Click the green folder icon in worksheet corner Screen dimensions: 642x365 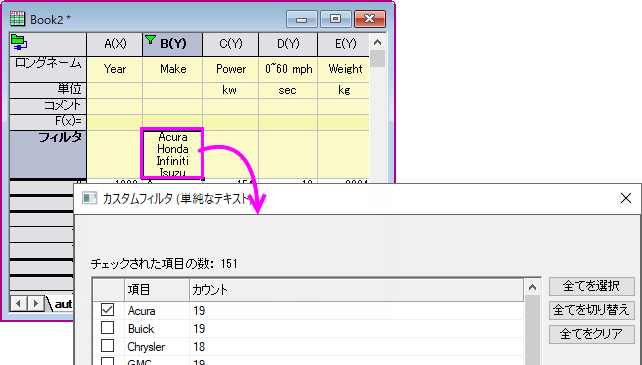(x=19, y=43)
